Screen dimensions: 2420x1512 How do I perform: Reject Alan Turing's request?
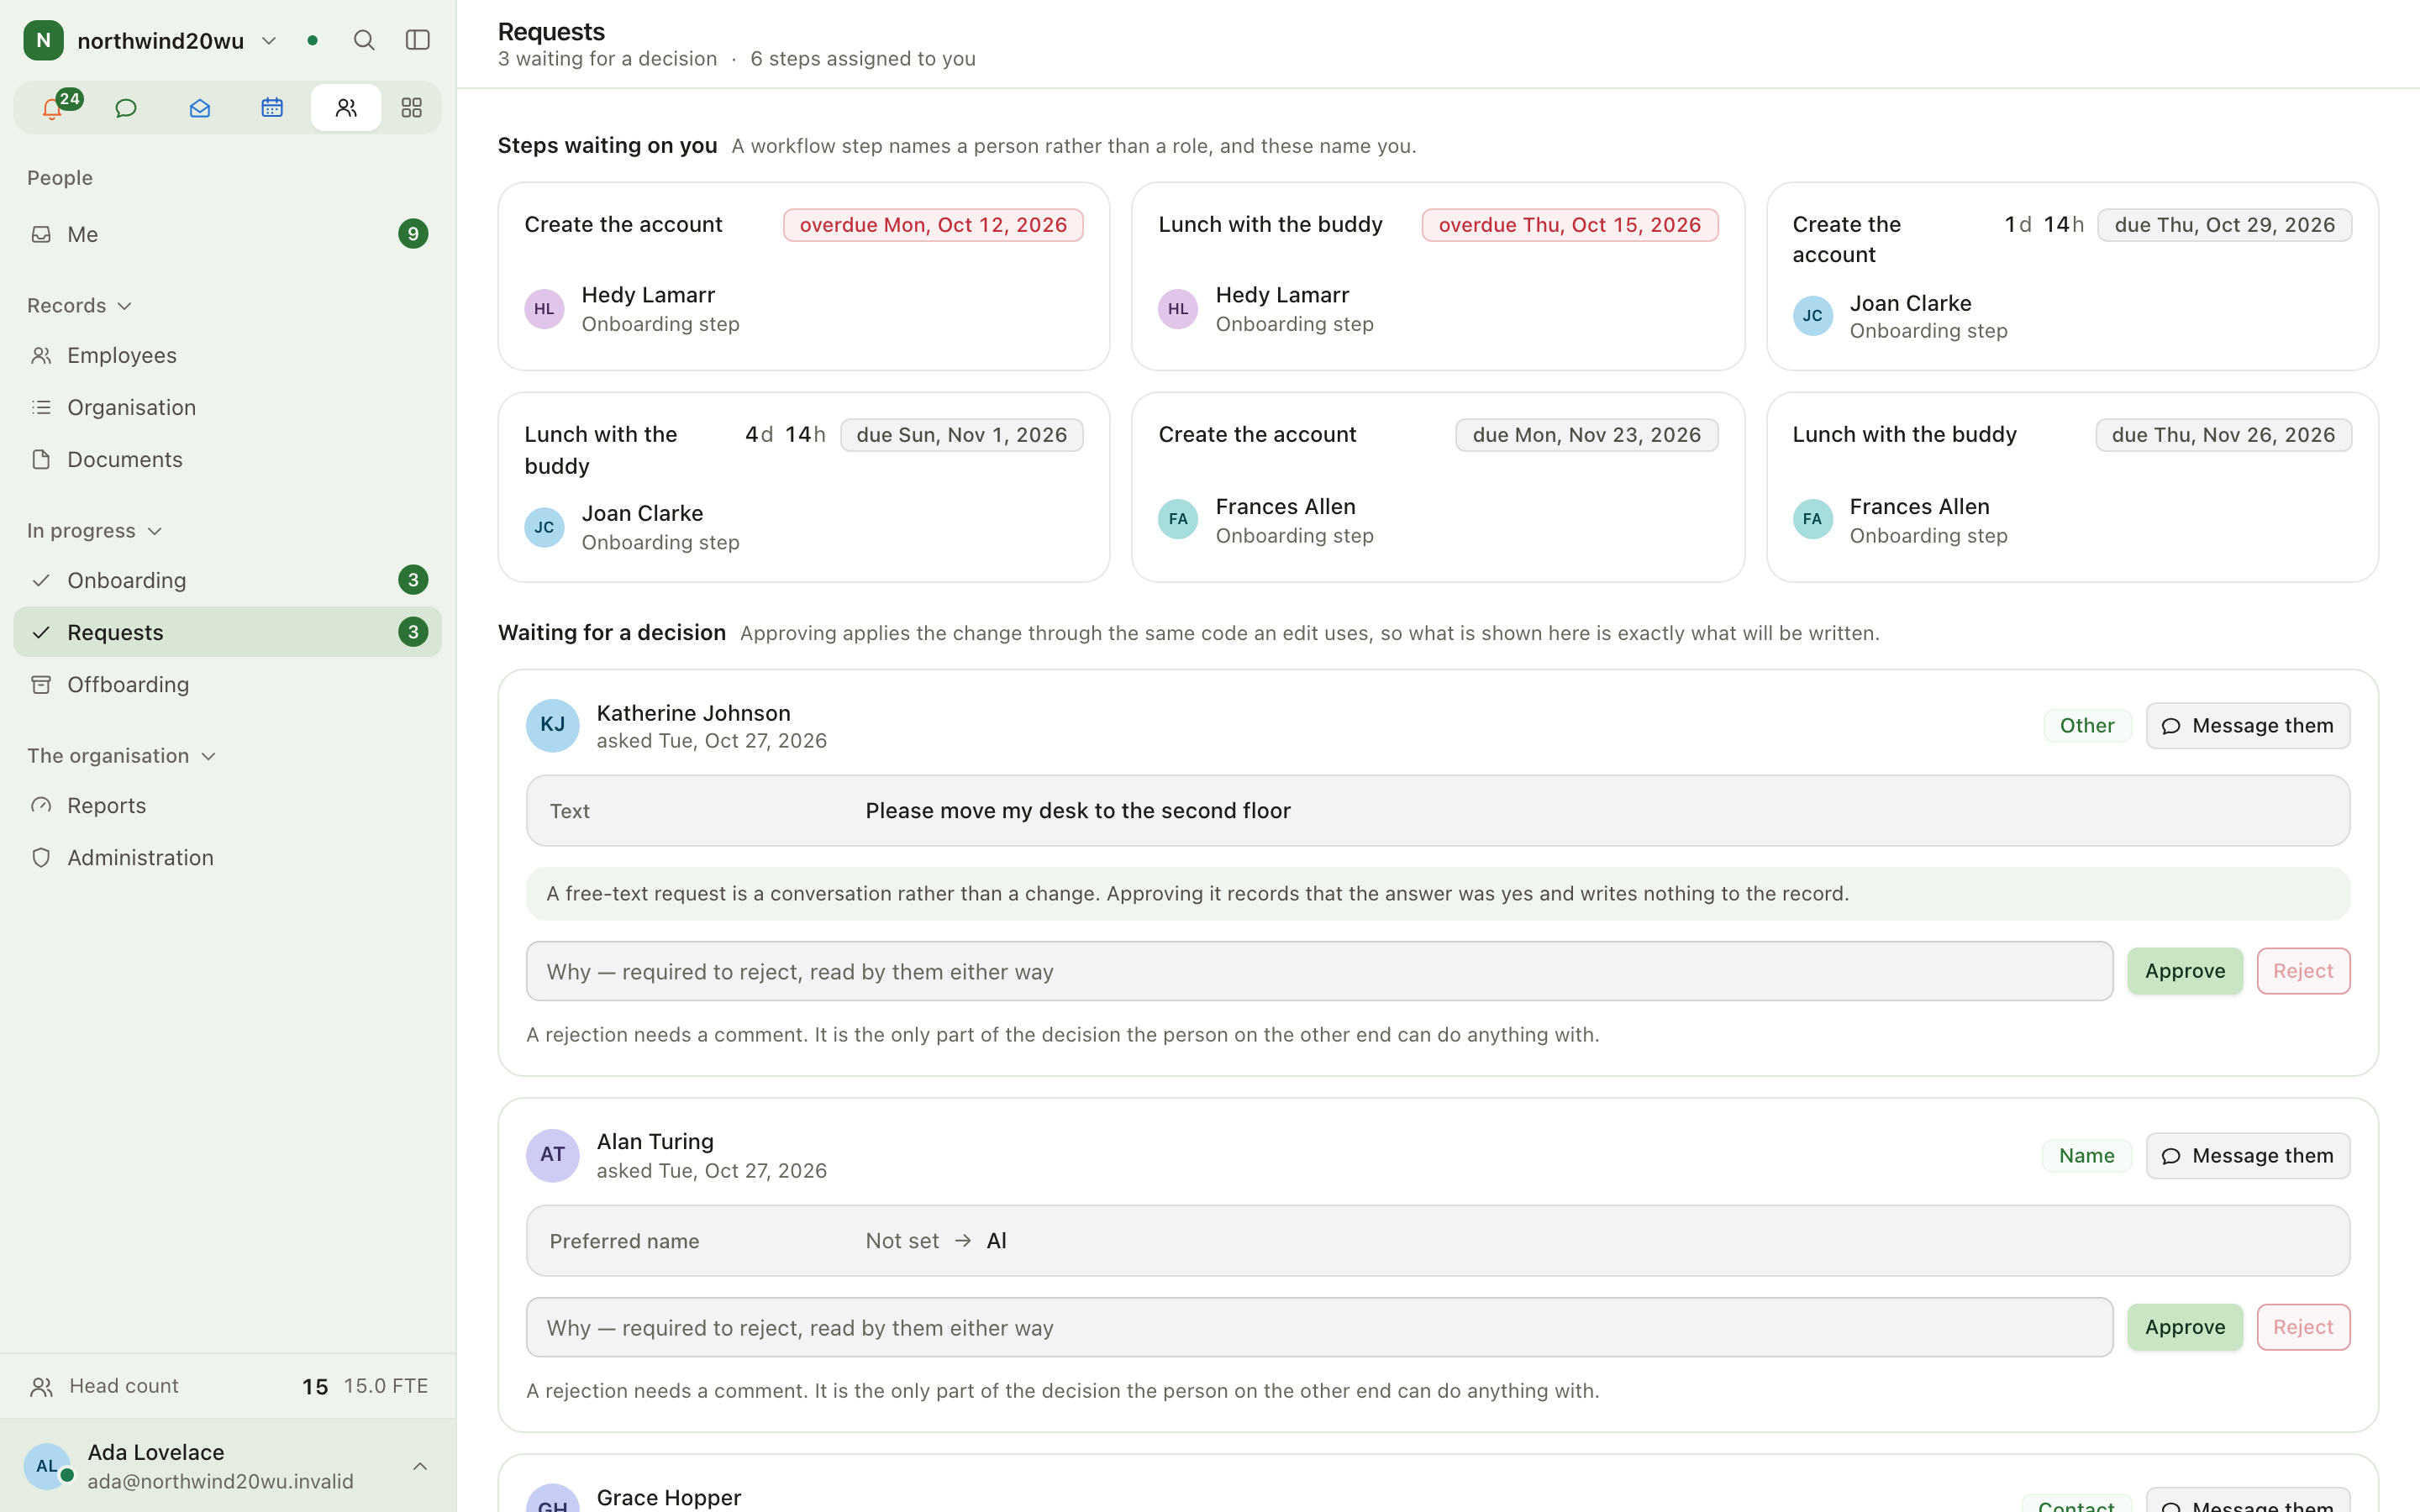[x=2302, y=1327]
